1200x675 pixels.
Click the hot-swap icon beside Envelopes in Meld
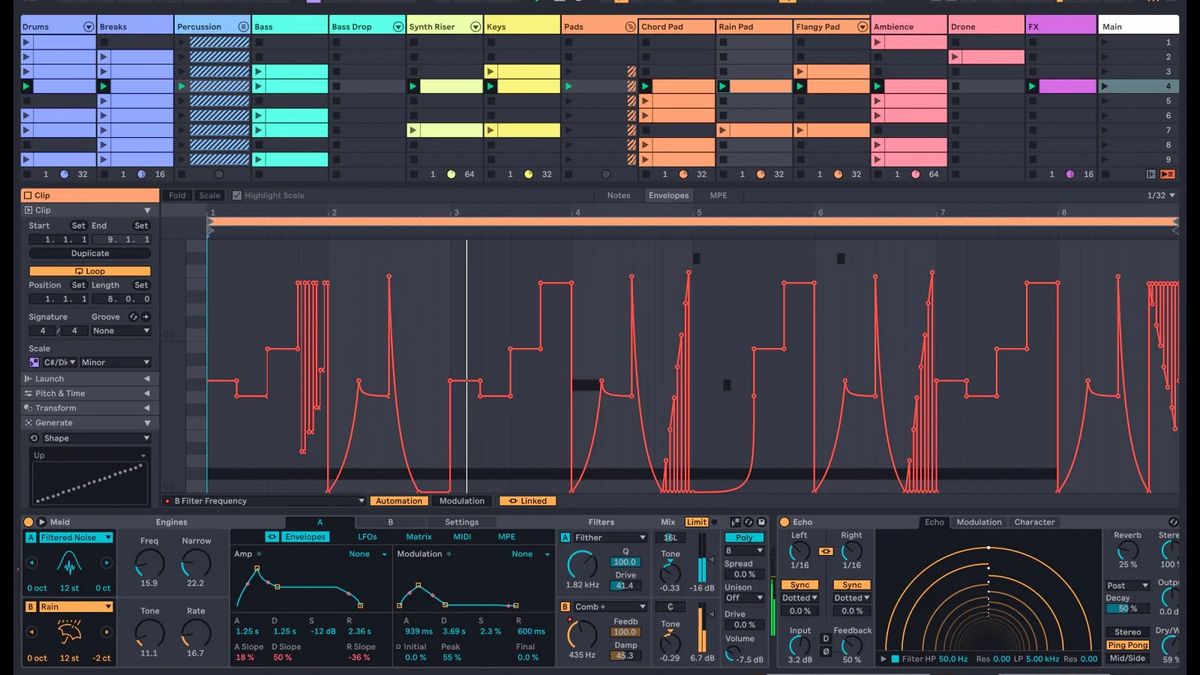tap(272, 537)
